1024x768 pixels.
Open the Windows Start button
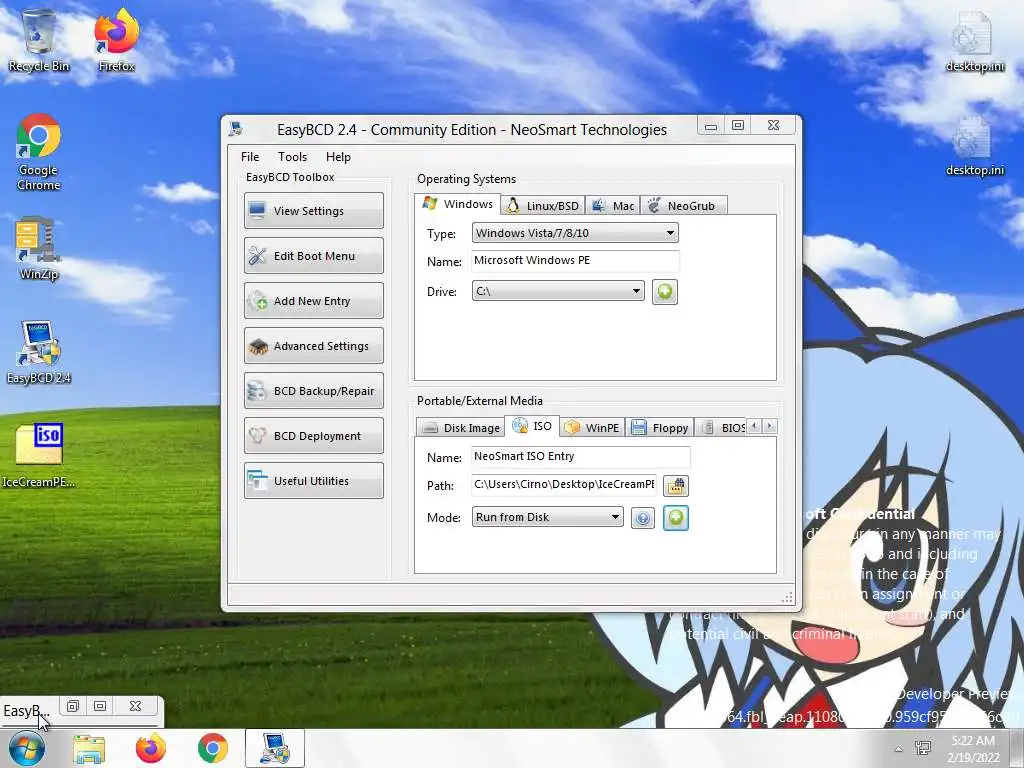pyautogui.click(x=27, y=748)
